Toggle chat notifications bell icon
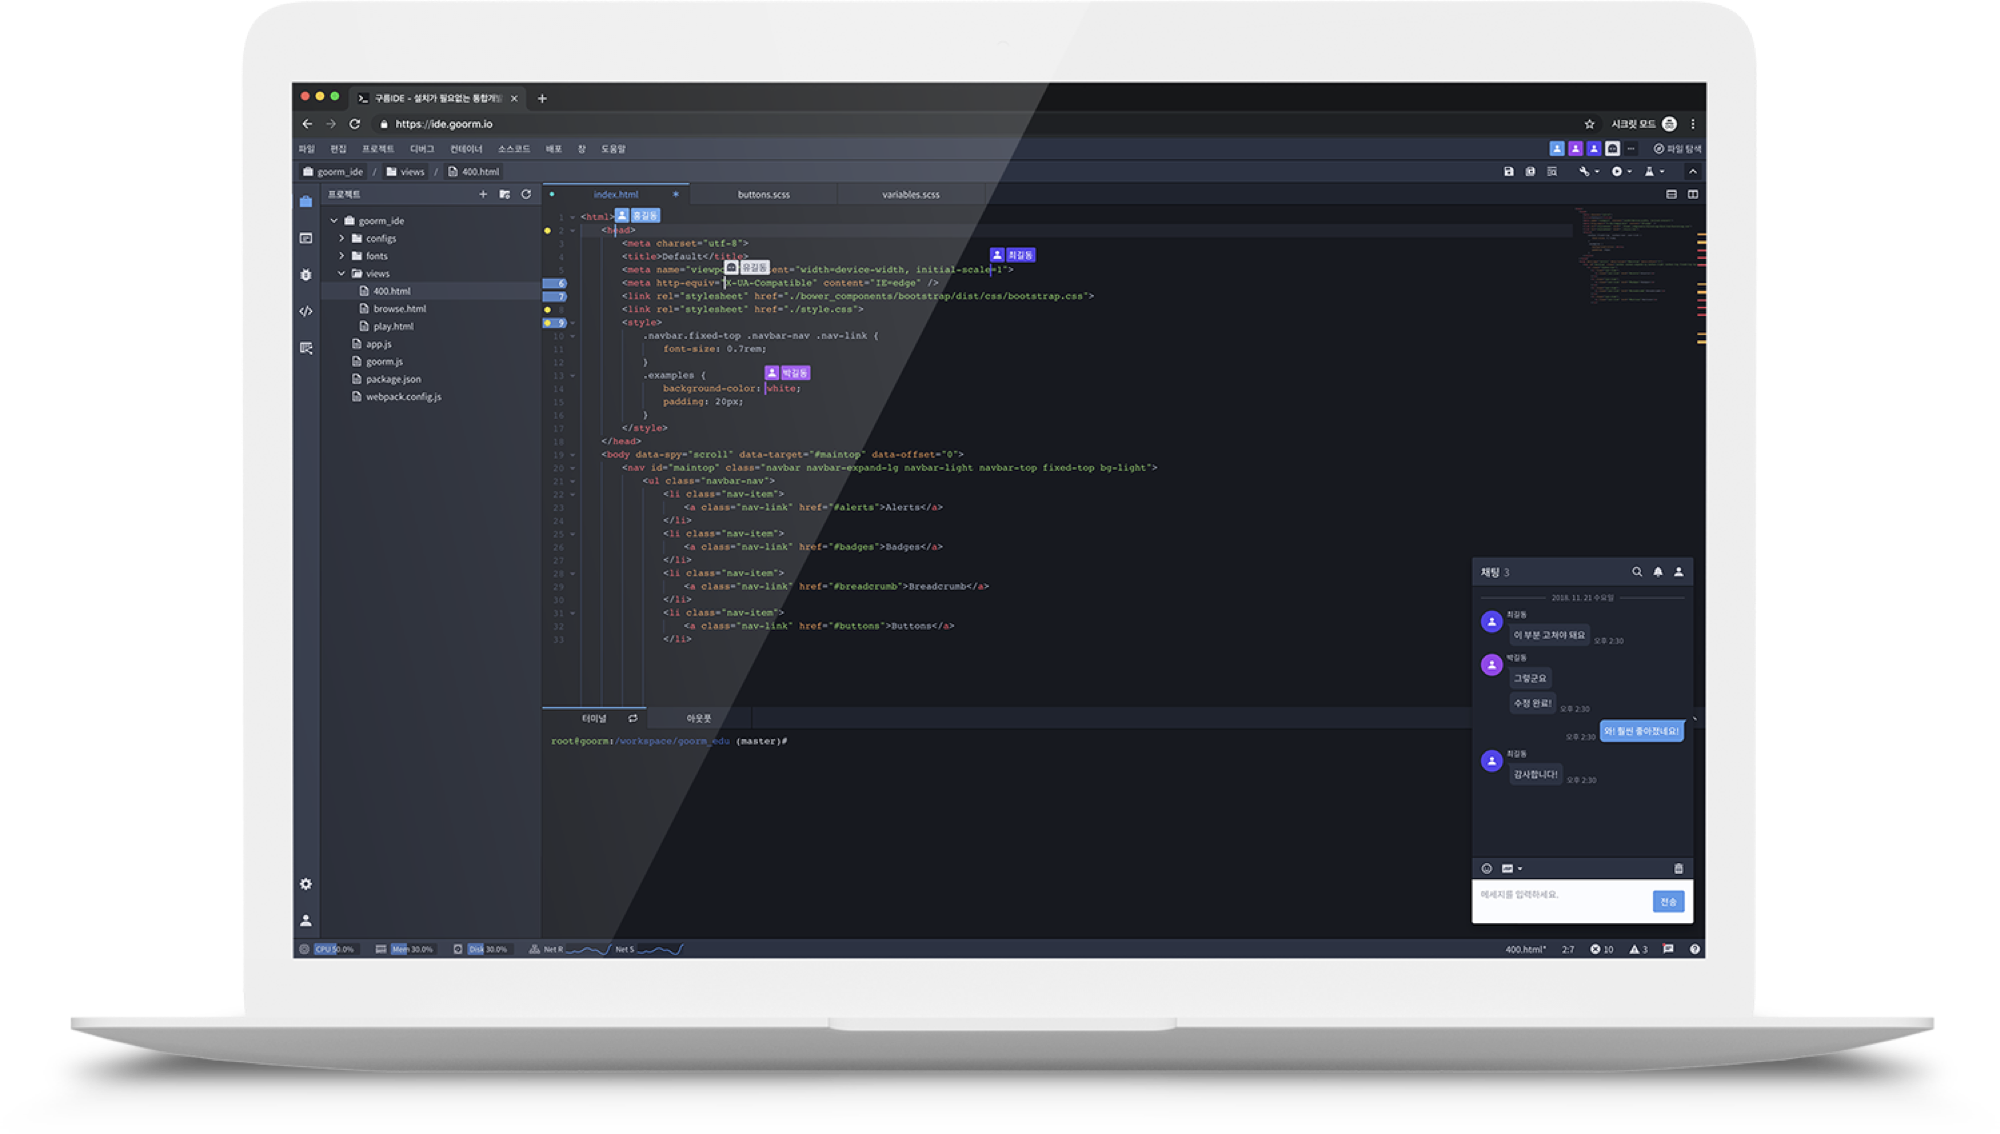 (x=1658, y=572)
